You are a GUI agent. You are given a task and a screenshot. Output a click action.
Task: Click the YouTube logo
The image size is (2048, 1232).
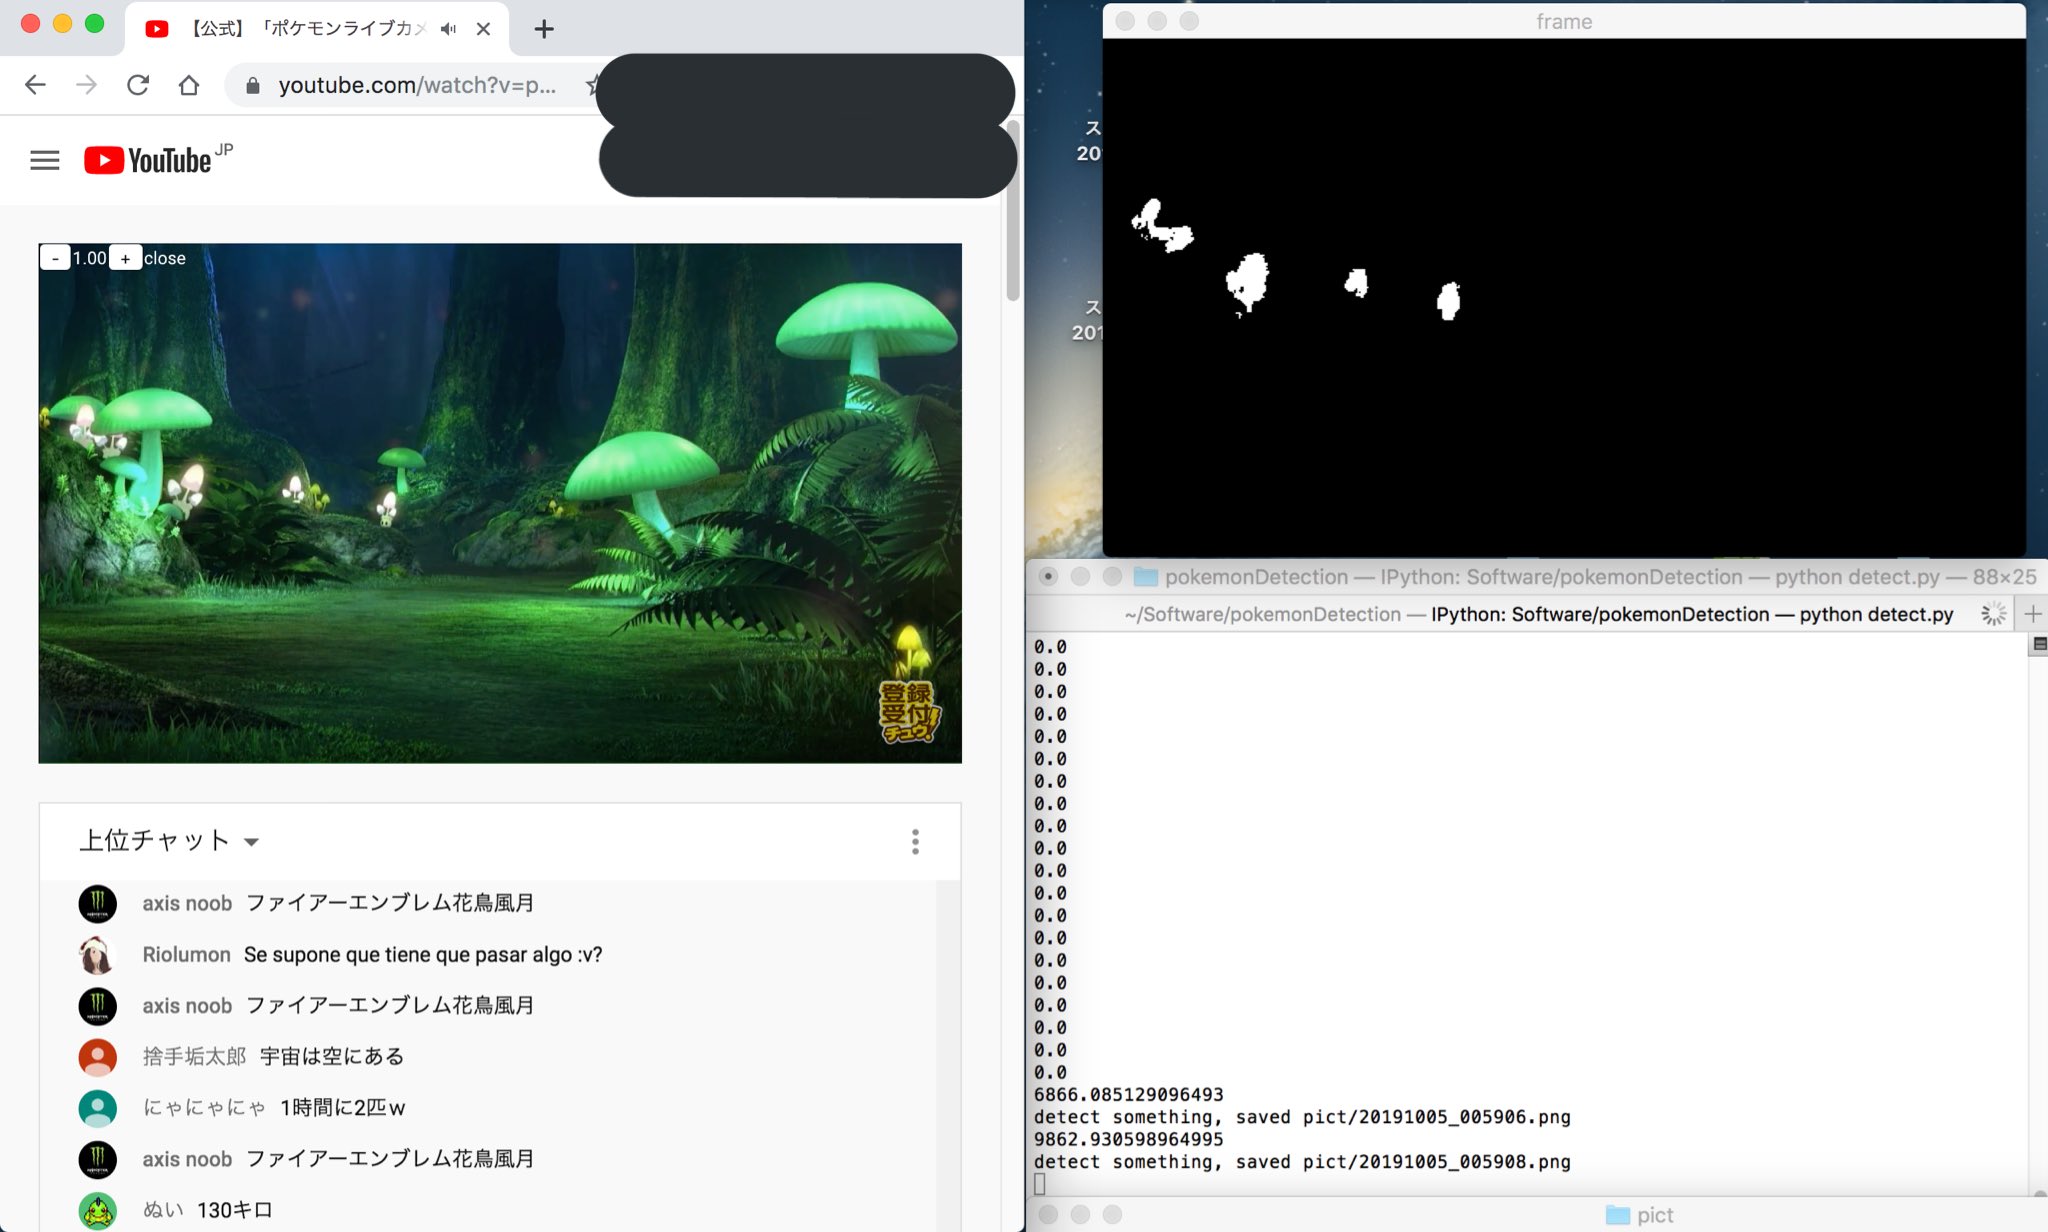click(x=148, y=160)
